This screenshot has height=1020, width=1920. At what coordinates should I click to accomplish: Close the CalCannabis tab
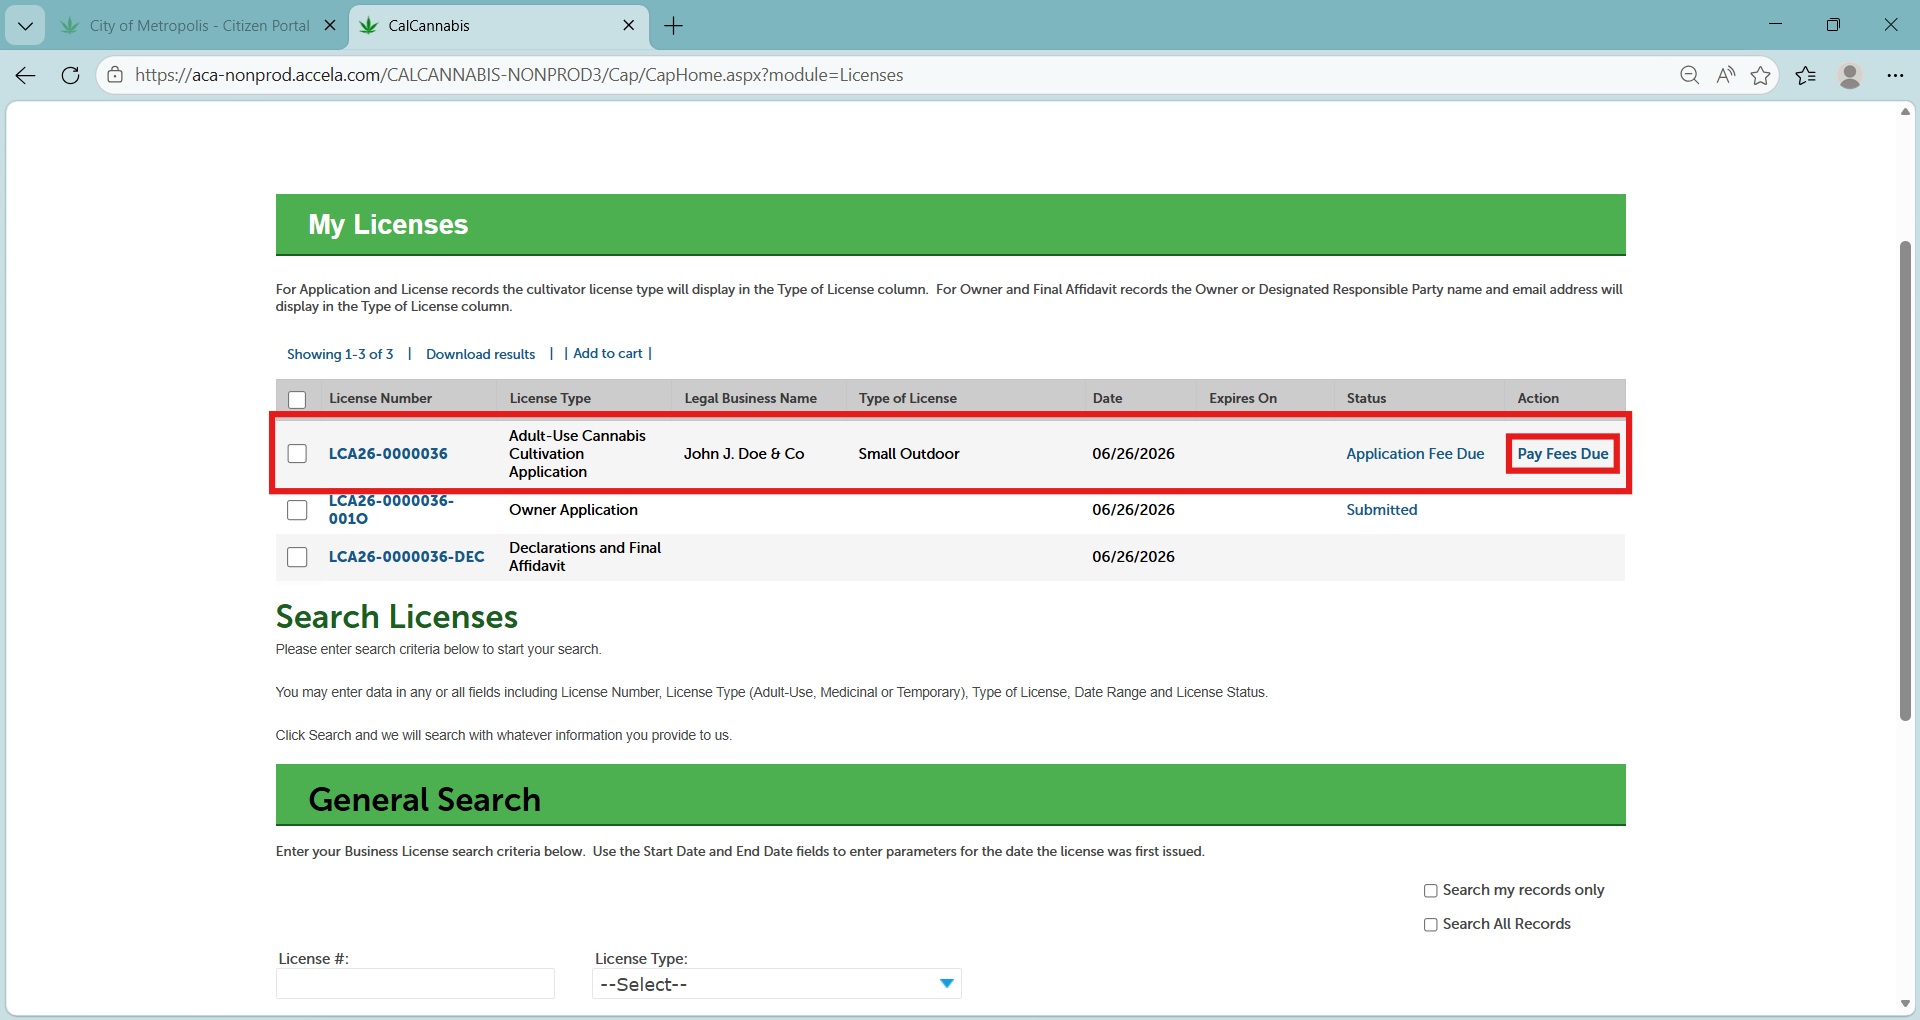click(629, 26)
